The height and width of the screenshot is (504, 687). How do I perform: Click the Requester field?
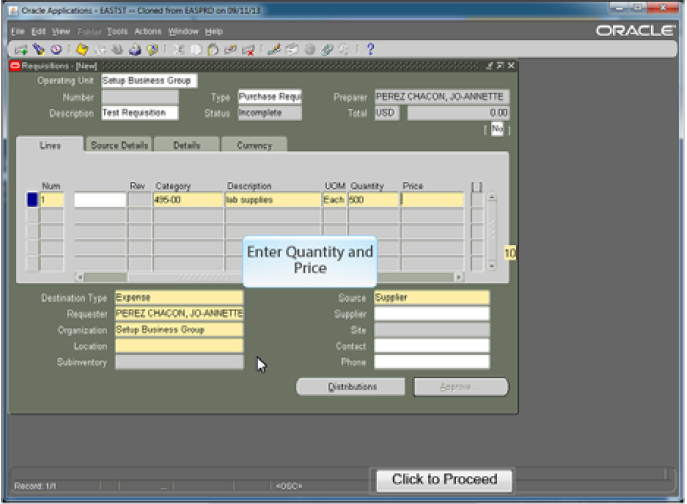(179, 313)
